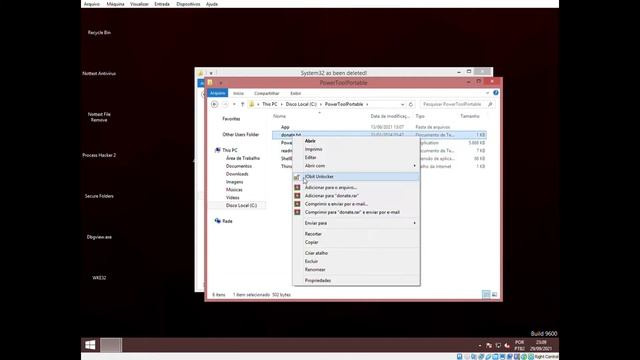Screen dimensions: 640x360
Task: Expand the ribbon with the chevron
Action: (487, 93)
